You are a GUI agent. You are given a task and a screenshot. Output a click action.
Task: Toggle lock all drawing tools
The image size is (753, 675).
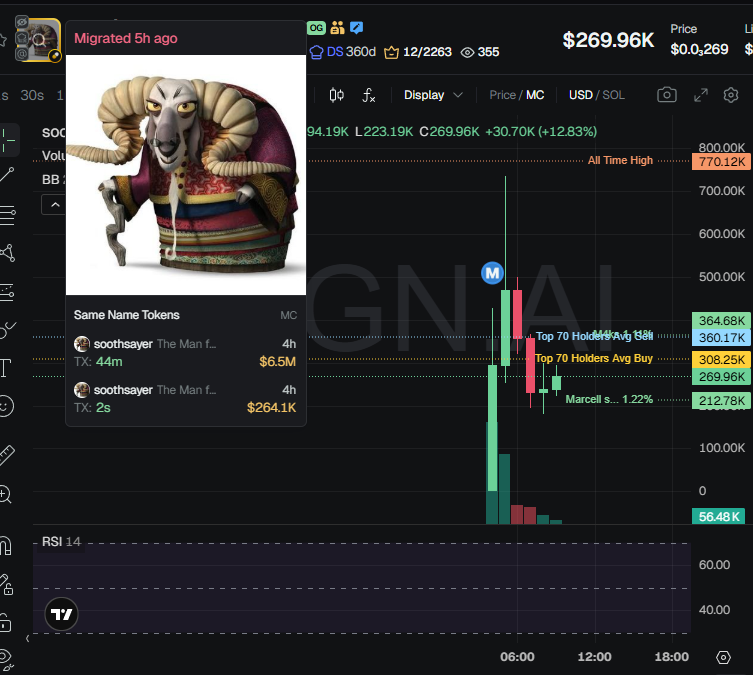coord(5,623)
